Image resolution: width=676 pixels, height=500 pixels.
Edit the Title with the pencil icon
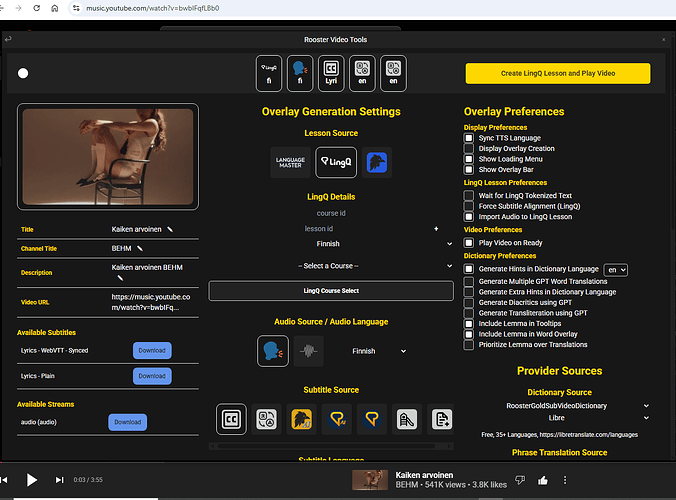(170, 229)
